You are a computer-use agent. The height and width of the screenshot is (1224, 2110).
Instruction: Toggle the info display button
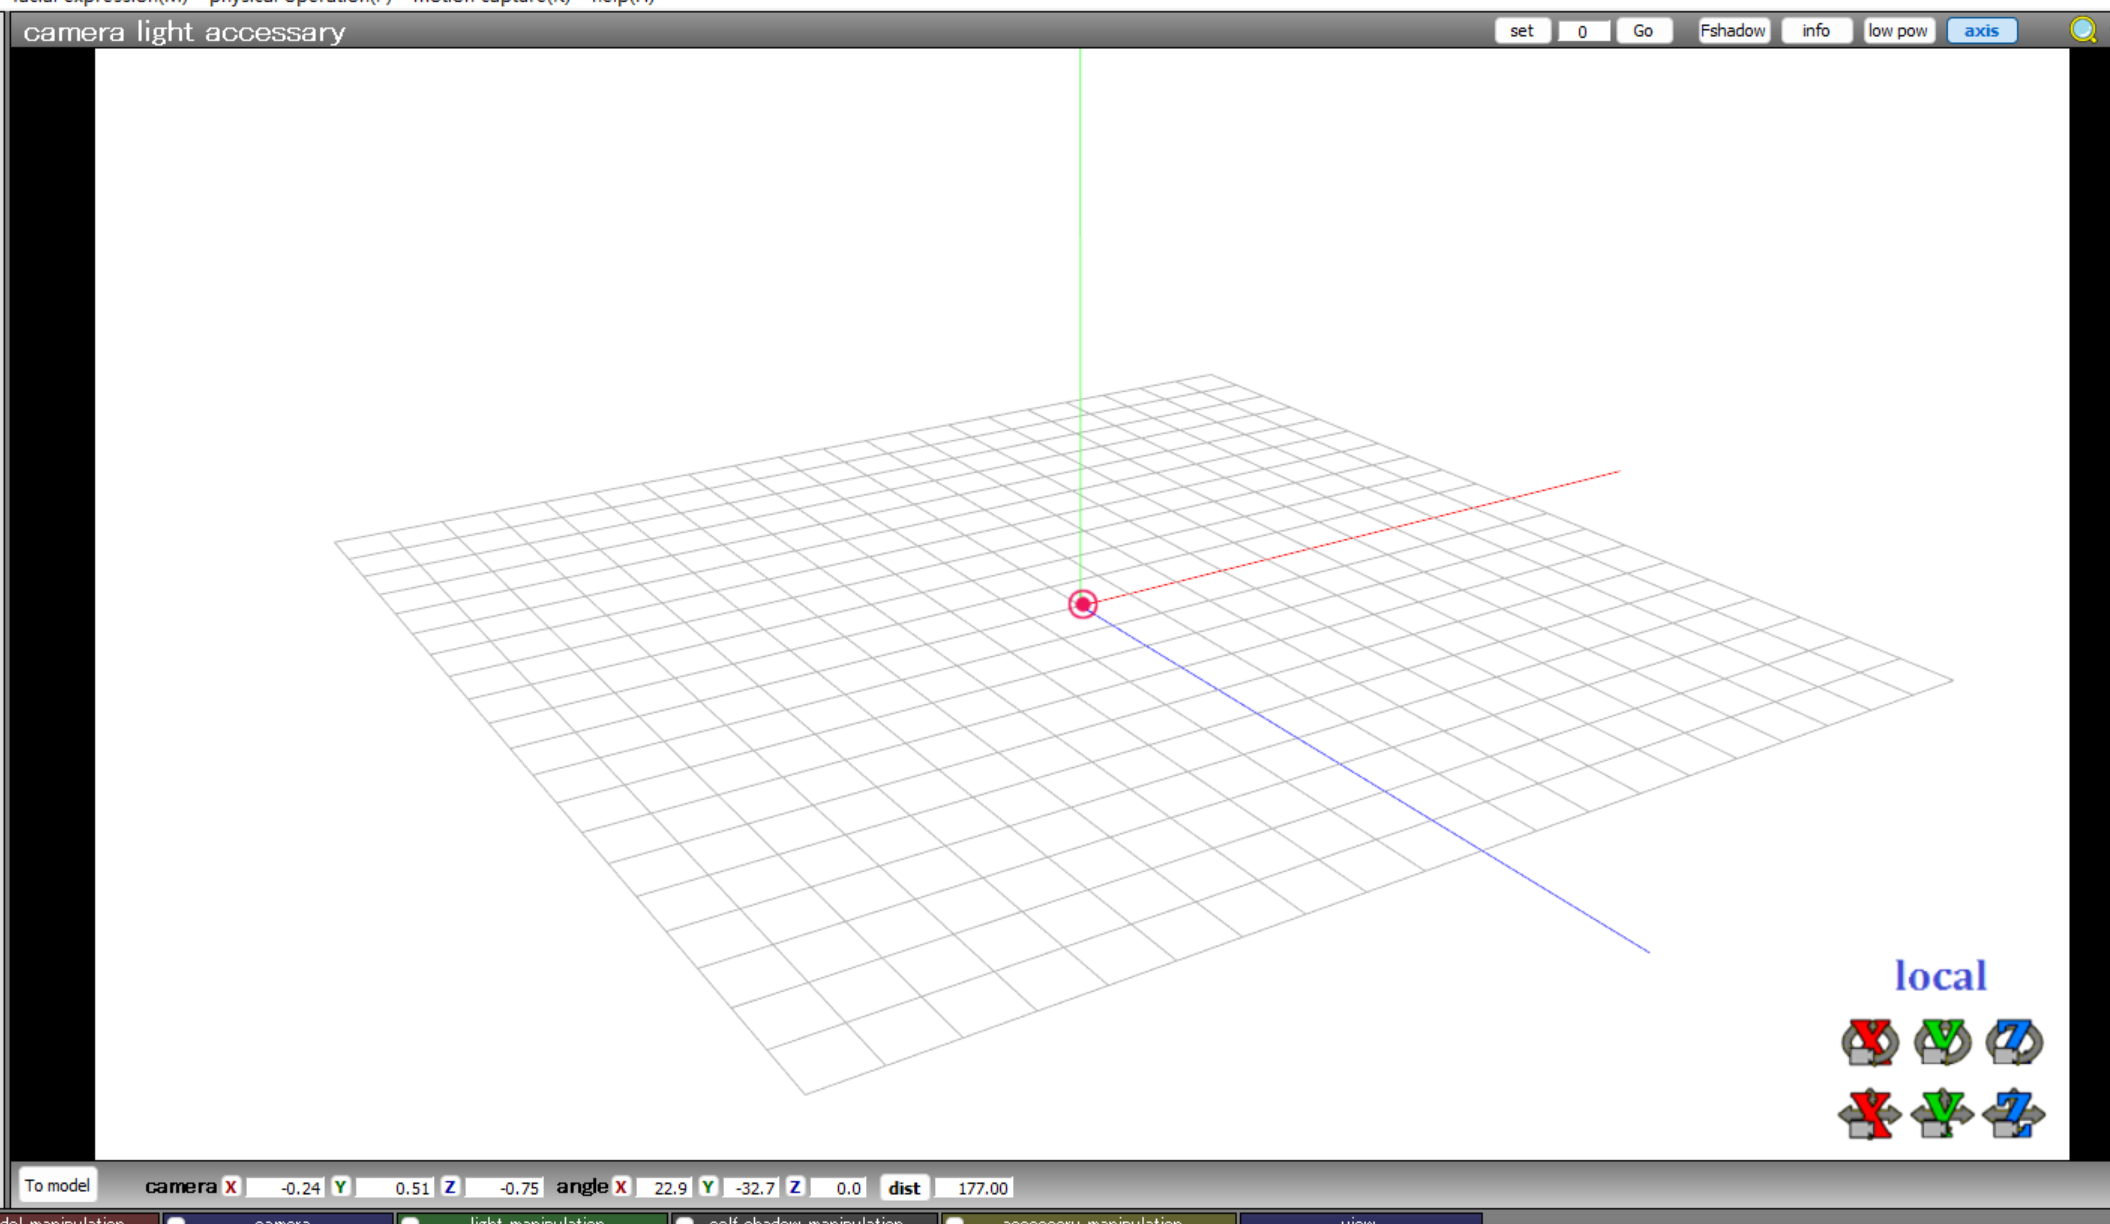click(x=1816, y=31)
